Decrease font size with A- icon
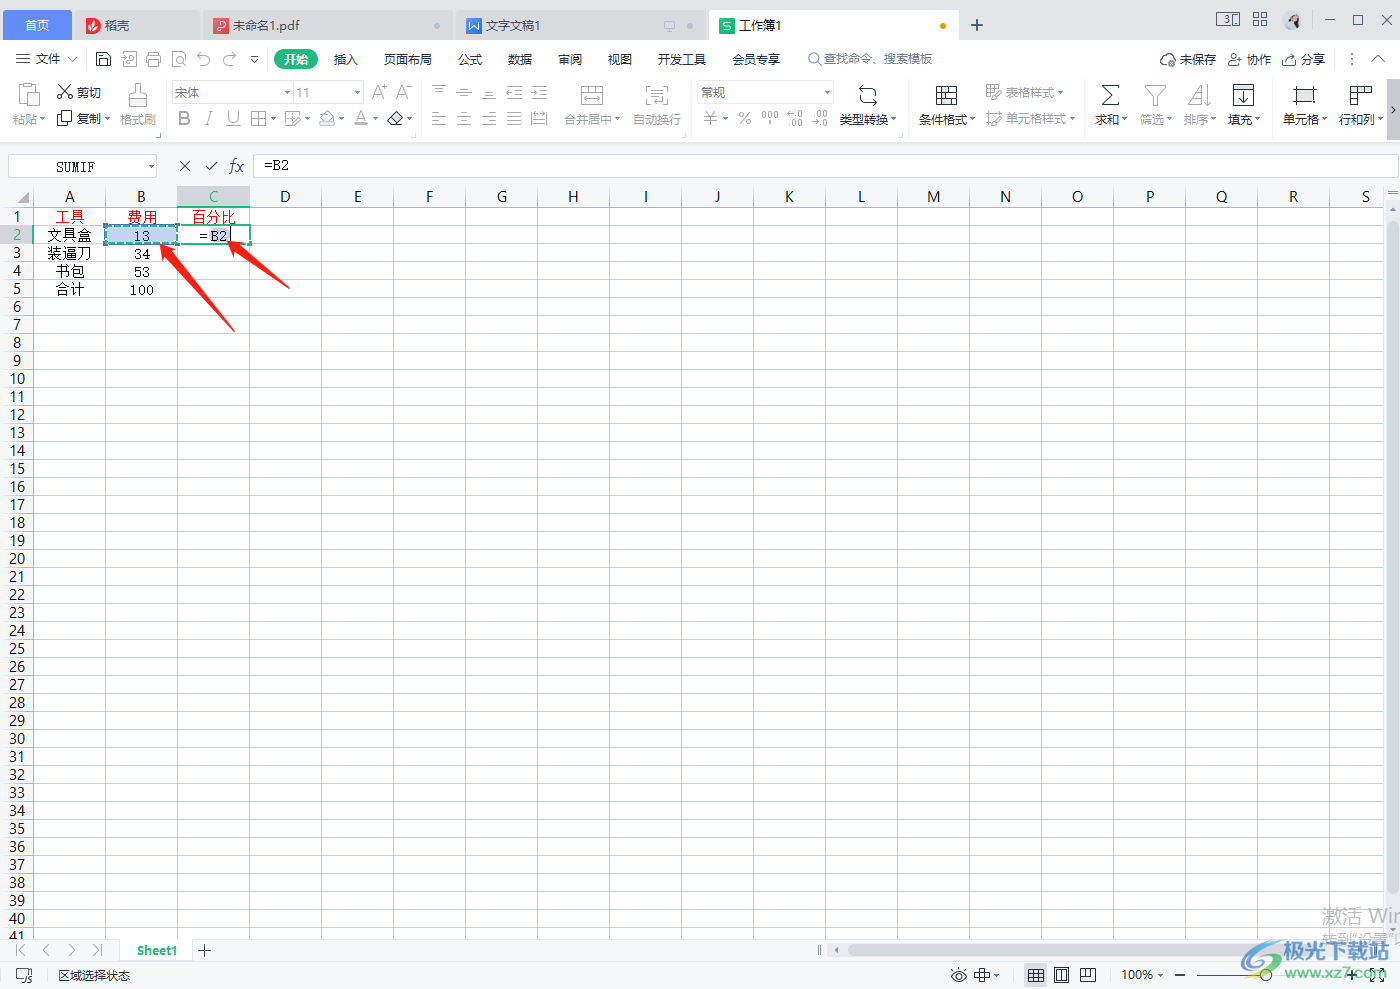1400x989 pixels. point(404,92)
